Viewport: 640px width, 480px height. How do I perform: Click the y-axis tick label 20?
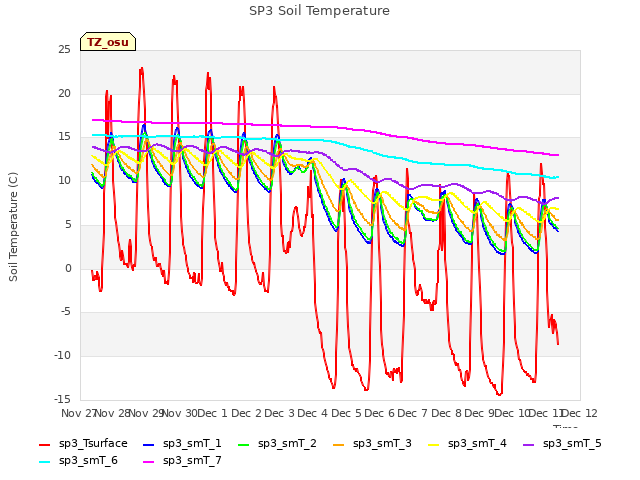click(64, 93)
